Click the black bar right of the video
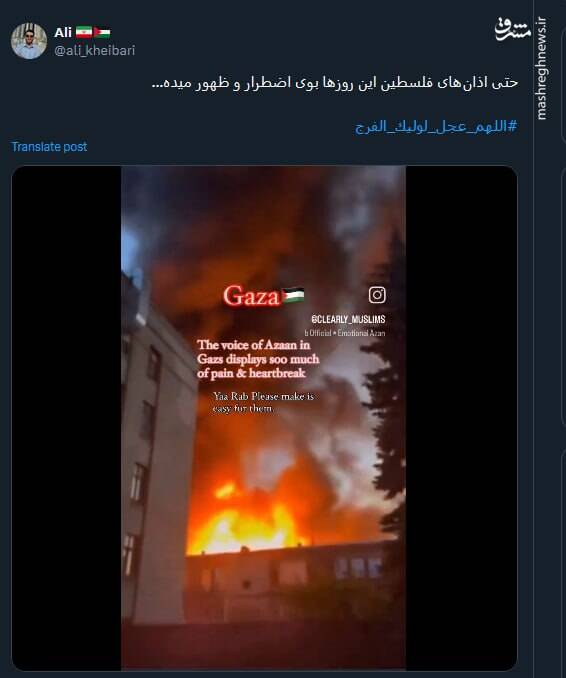The width and height of the screenshot is (566, 678). [461, 418]
